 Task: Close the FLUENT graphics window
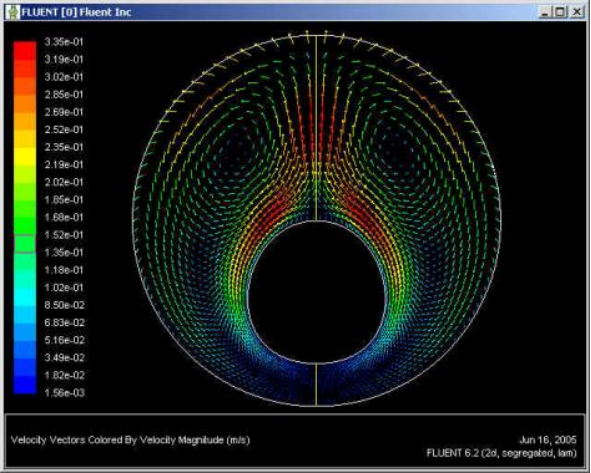tap(577, 12)
